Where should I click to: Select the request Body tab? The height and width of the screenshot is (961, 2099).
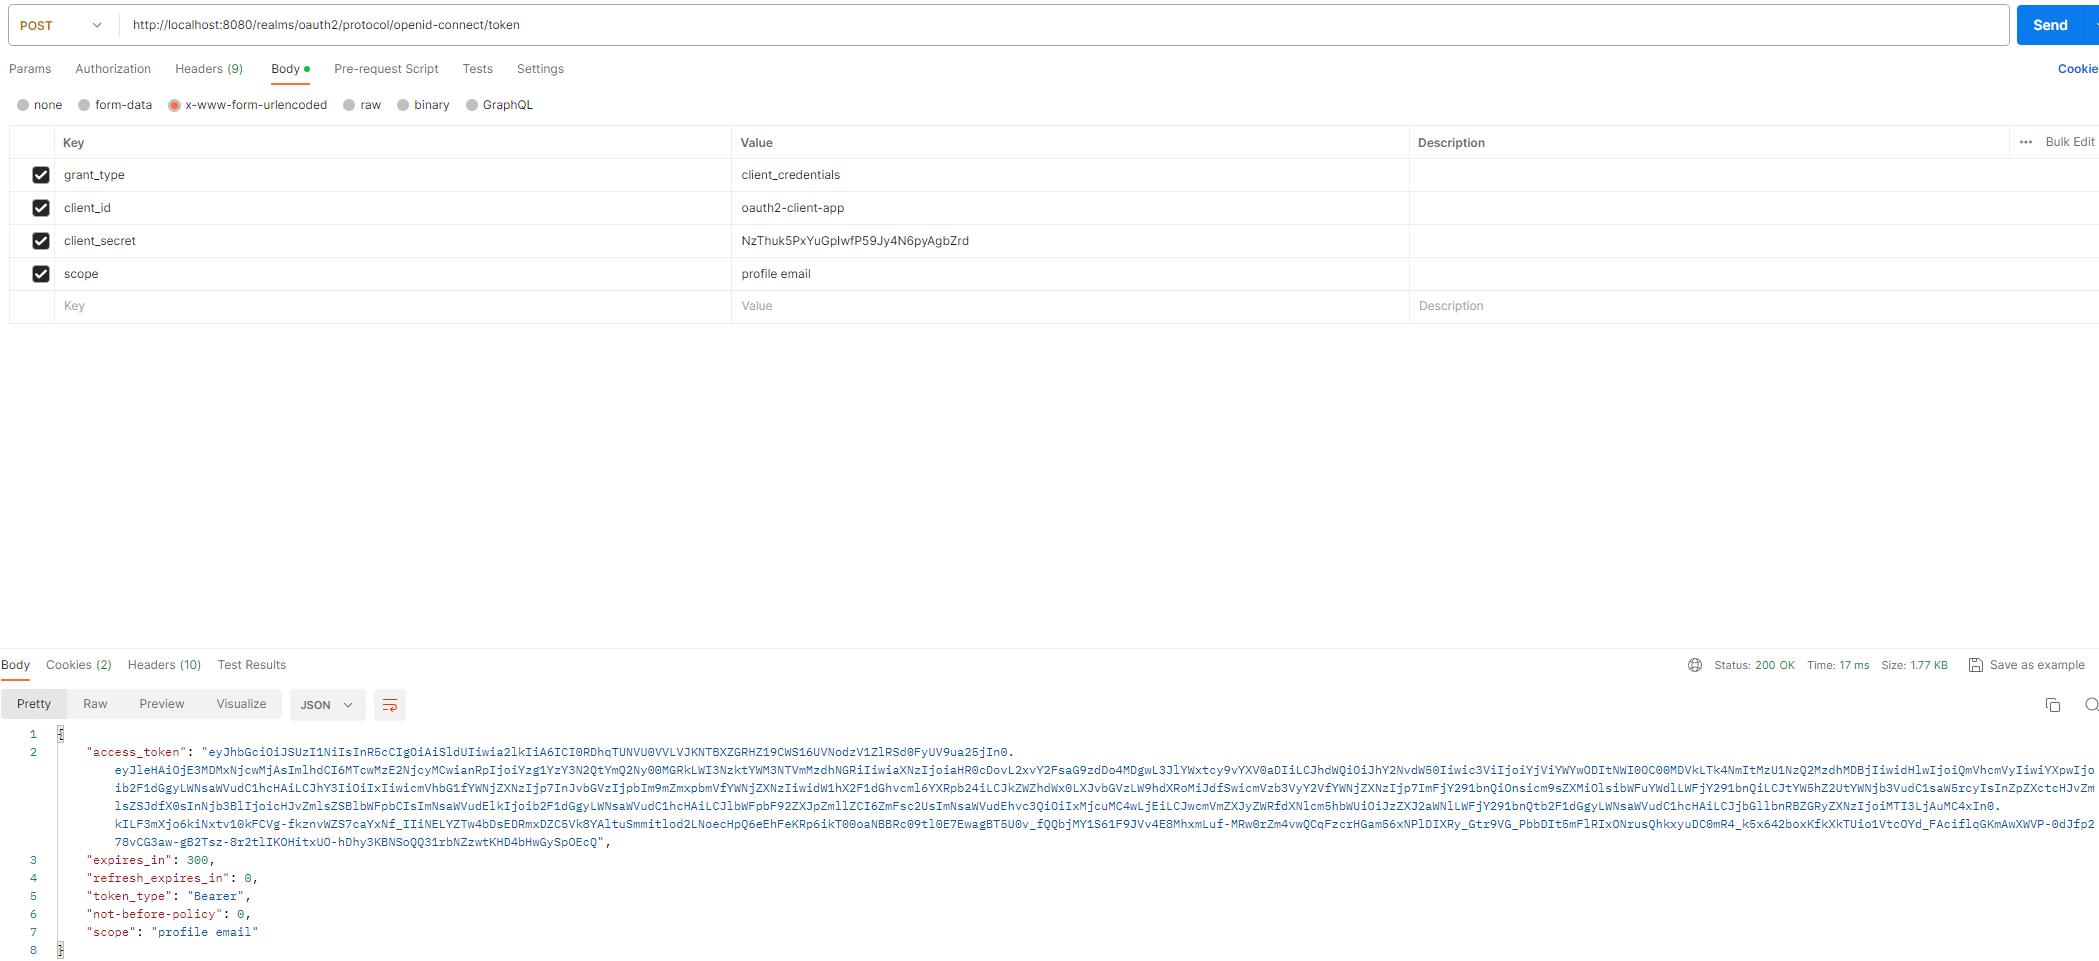[x=290, y=69]
